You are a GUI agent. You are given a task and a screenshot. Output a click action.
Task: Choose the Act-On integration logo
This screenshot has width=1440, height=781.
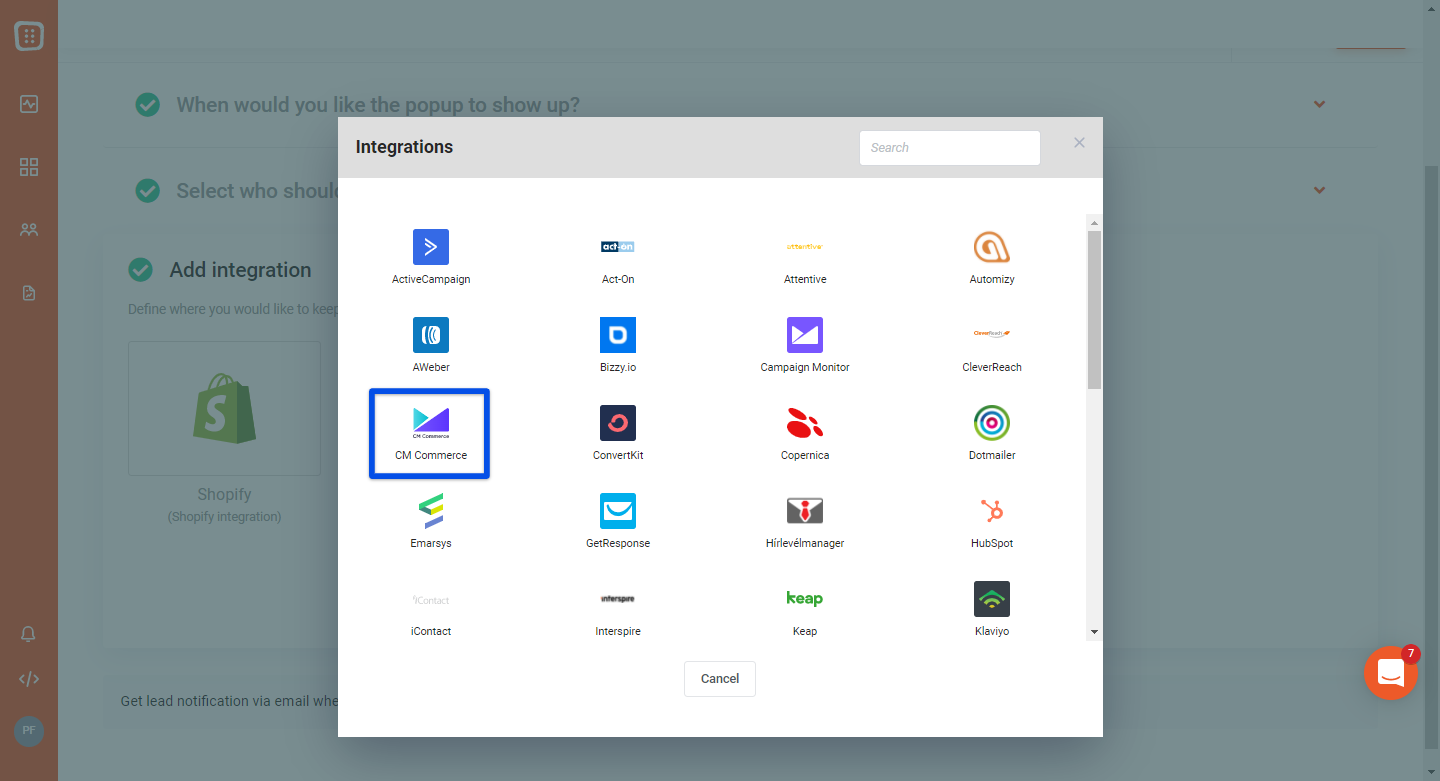tap(618, 247)
